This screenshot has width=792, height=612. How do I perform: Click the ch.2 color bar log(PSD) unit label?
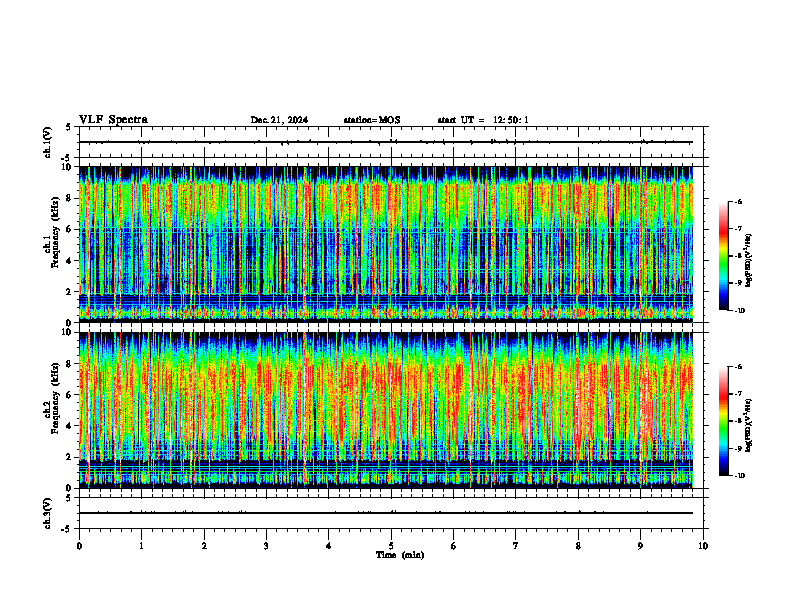pos(750,426)
